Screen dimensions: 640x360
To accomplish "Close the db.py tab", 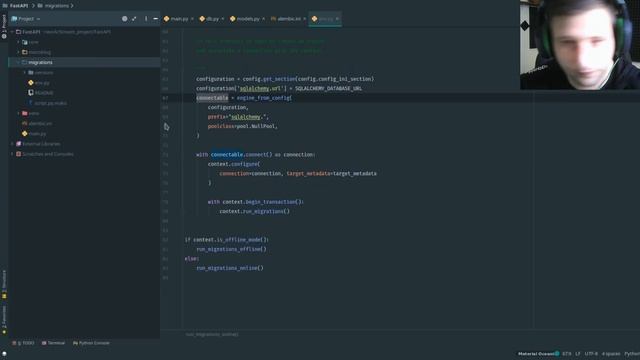I will coord(222,19).
